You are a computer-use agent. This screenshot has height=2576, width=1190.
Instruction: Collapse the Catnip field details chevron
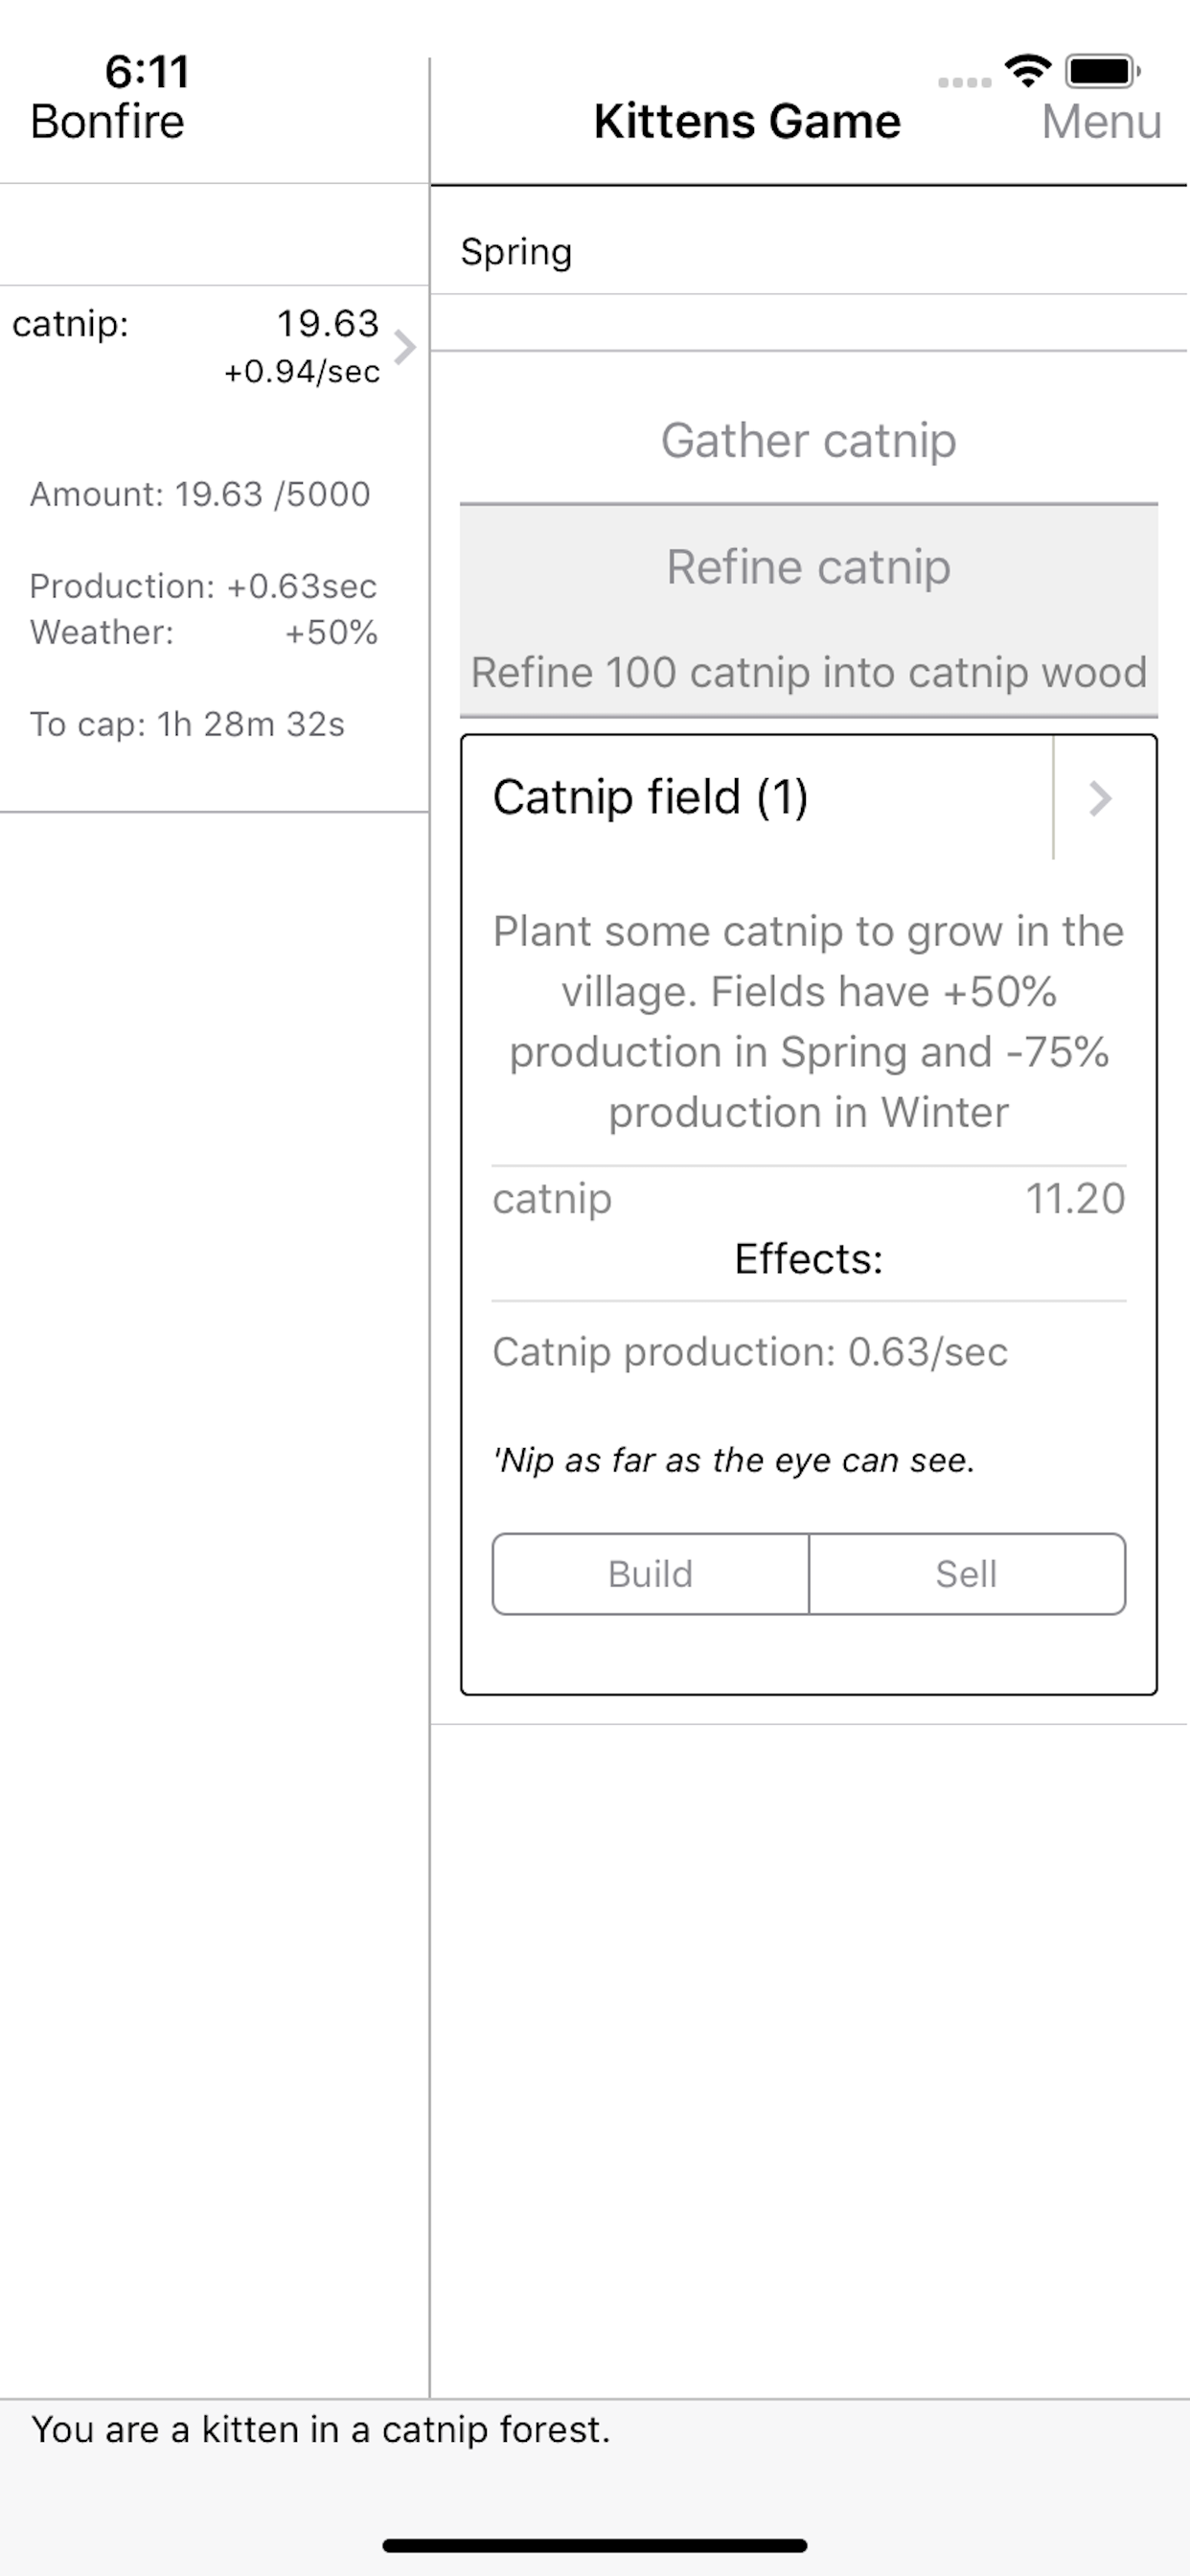click(1100, 798)
